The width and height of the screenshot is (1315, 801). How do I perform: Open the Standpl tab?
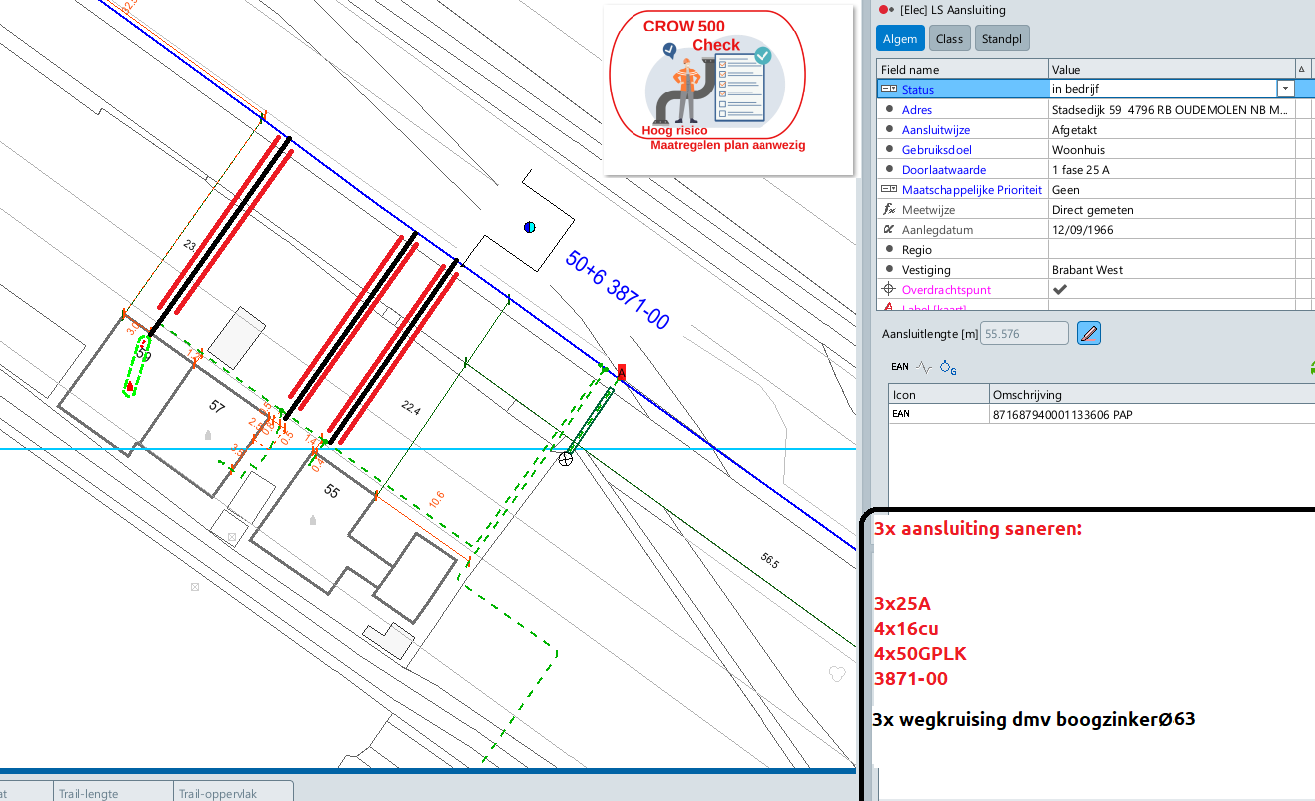1002,39
